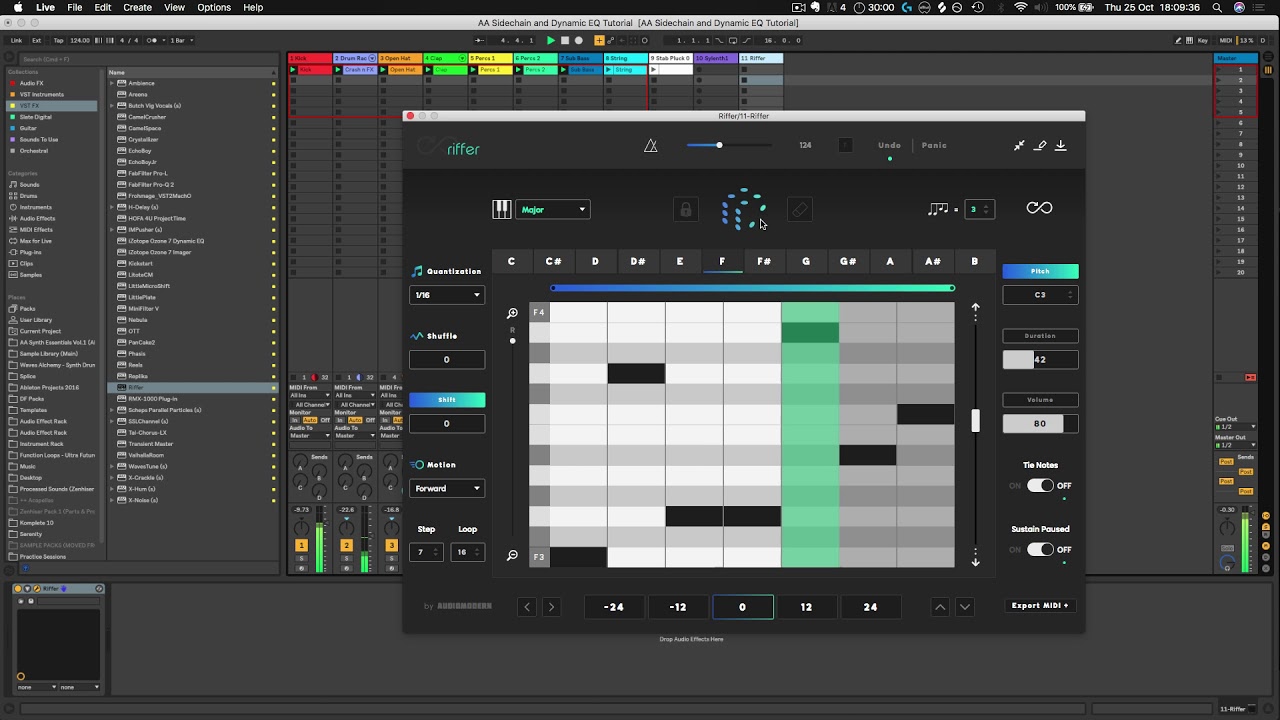Click the next pattern right chevron button
This screenshot has height=720, width=1280.
(550, 607)
